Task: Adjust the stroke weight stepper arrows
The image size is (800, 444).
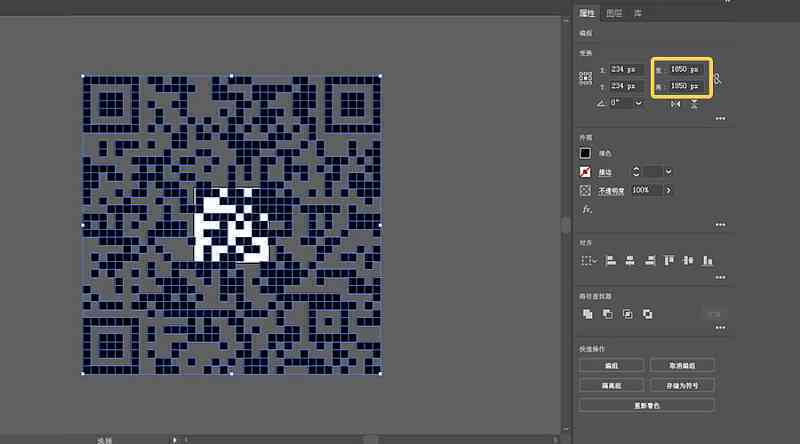Action: pos(636,171)
